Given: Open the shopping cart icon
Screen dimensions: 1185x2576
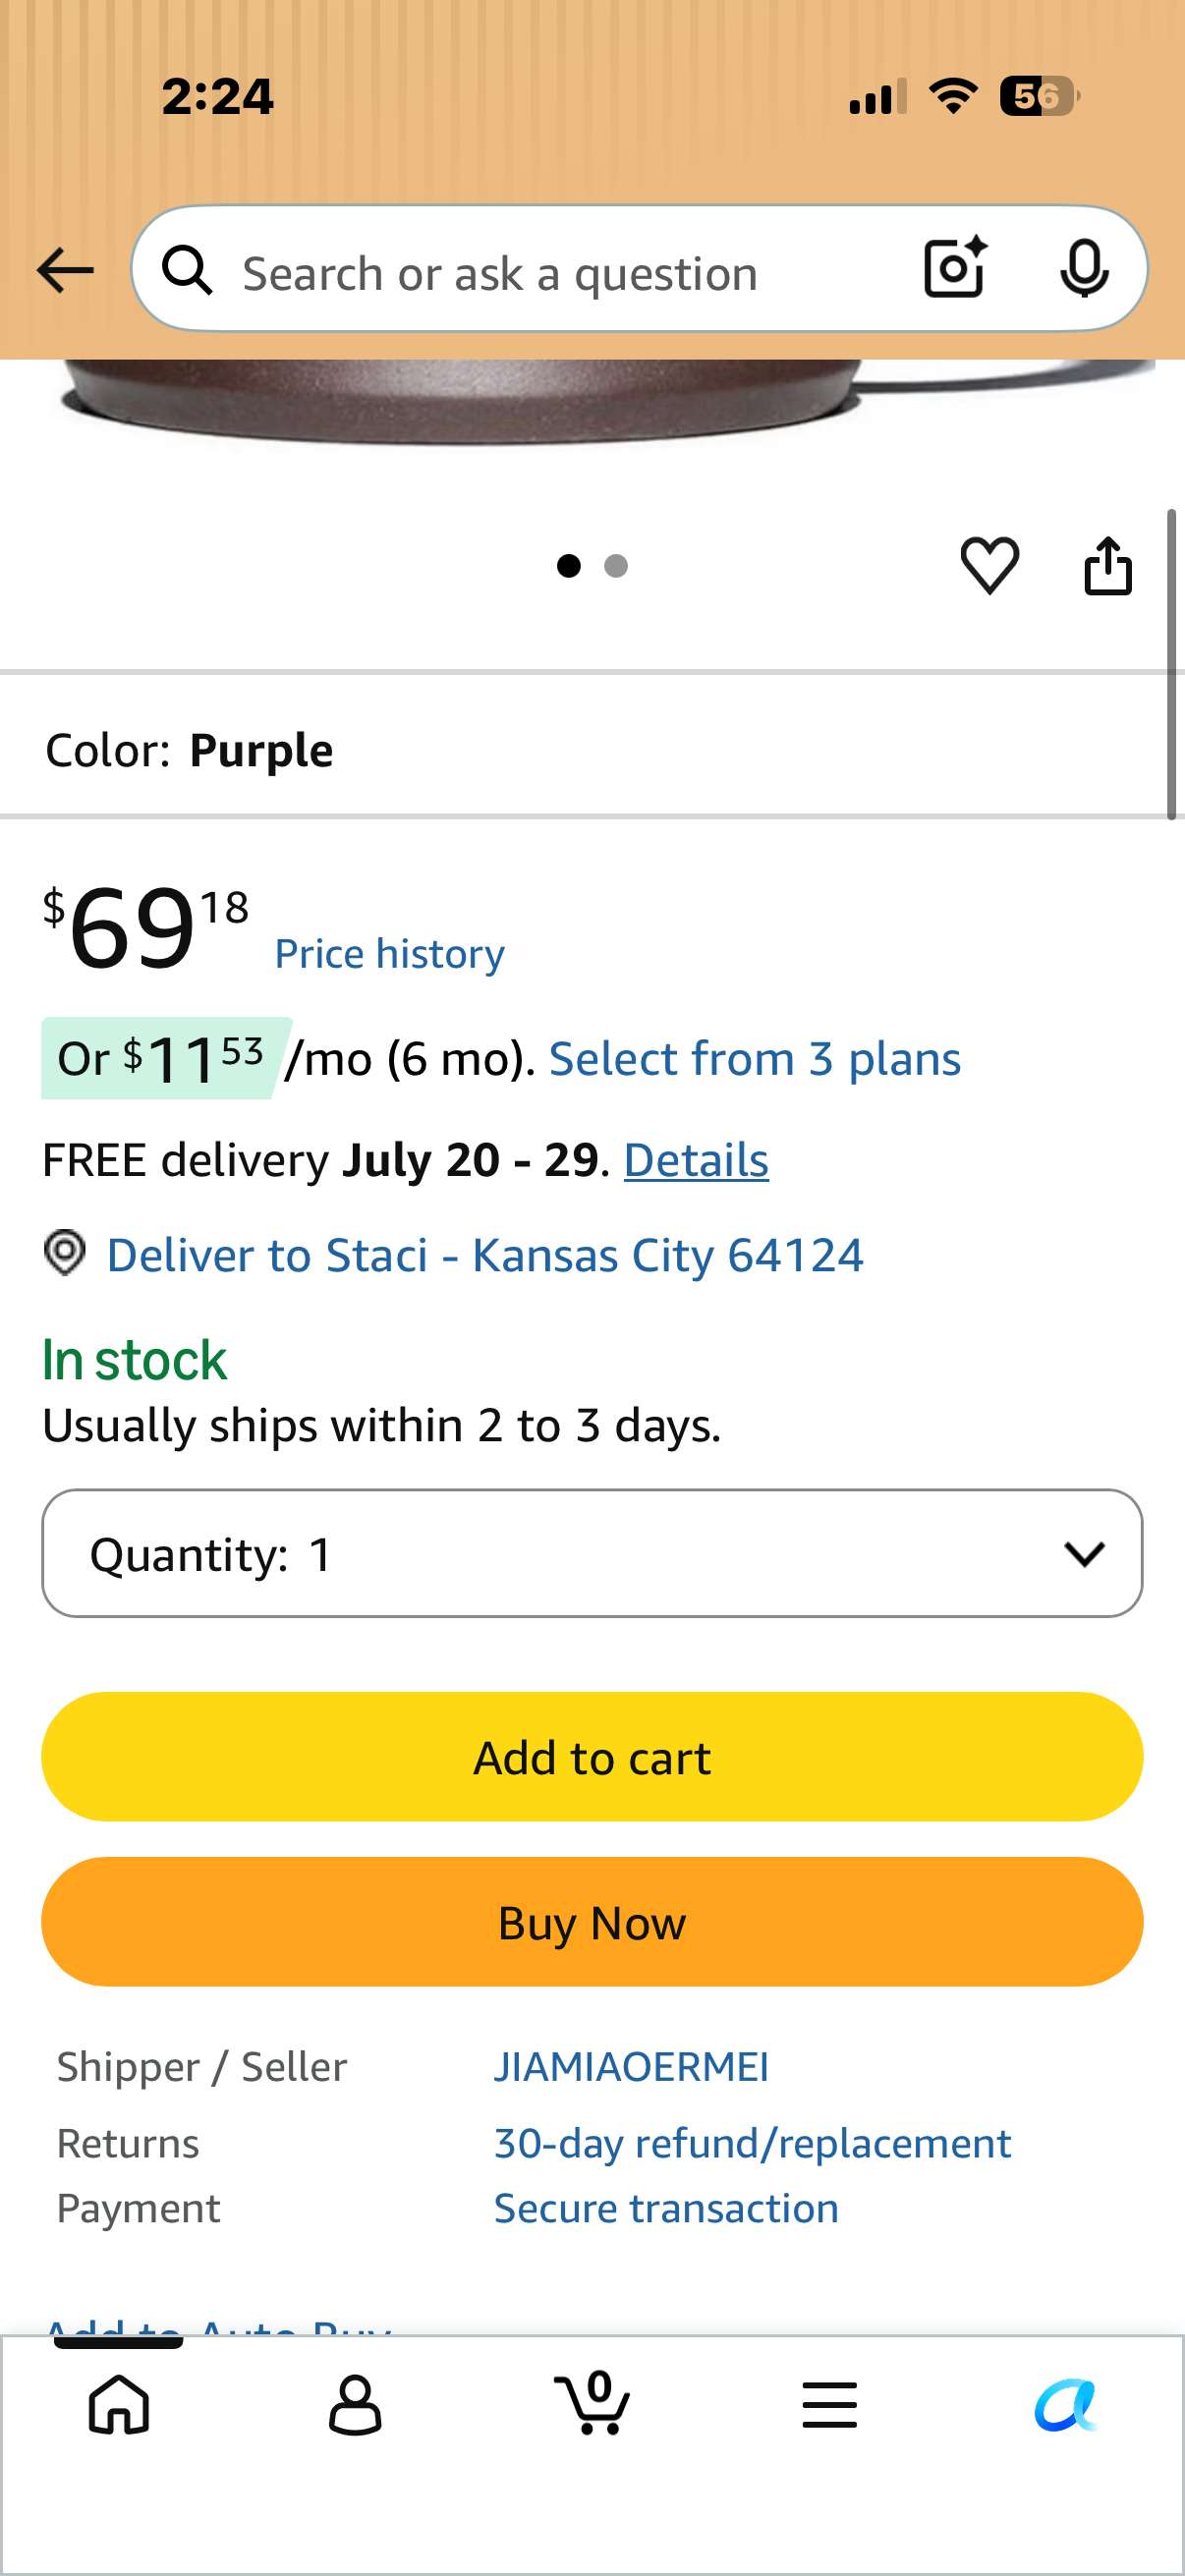Looking at the screenshot, I should pos(592,2402).
